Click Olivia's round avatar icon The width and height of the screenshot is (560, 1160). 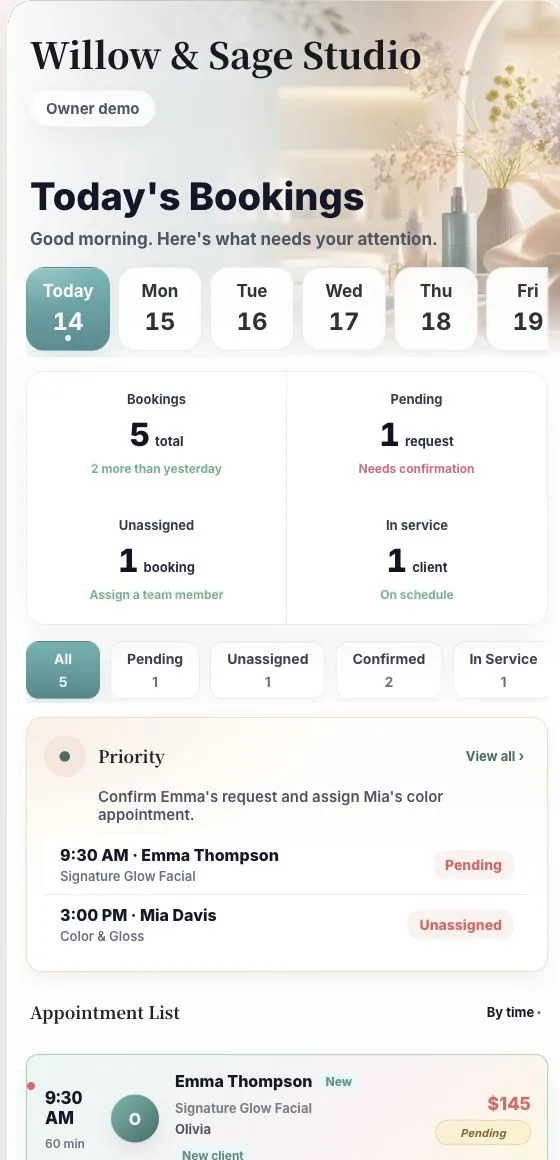(x=135, y=1119)
